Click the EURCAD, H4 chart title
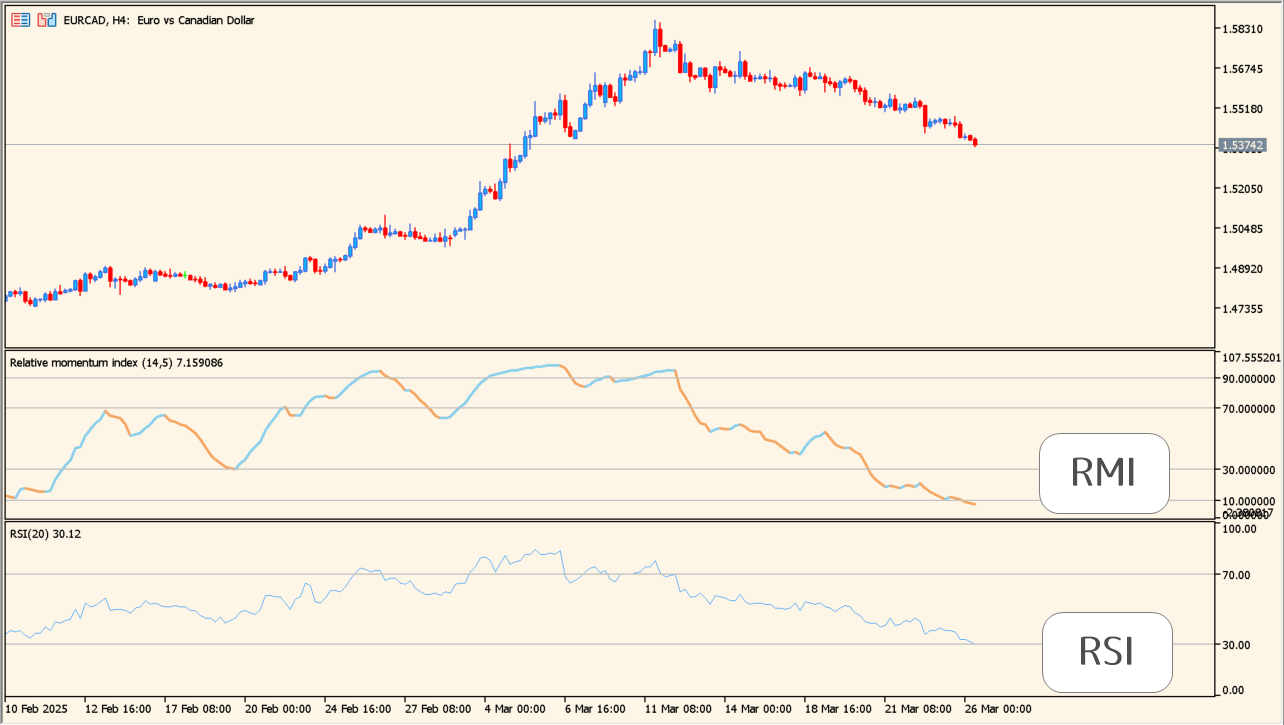This screenshot has width=1284, height=725. point(157,20)
